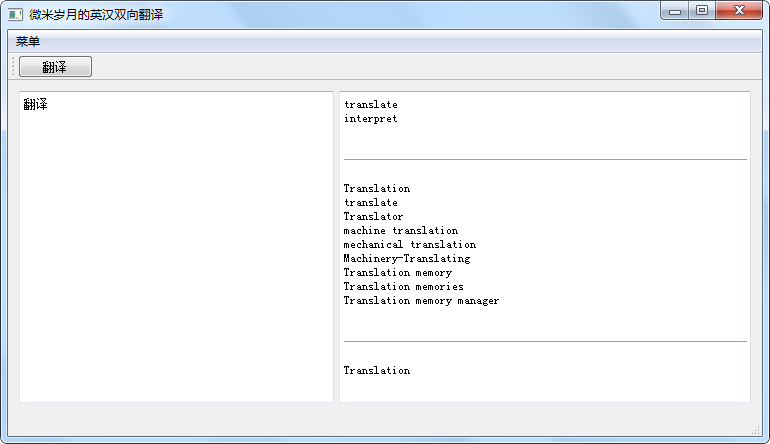Click 'Translation memory manager' line
The height and width of the screenshot is (444, 770).
tap(421, 301)
